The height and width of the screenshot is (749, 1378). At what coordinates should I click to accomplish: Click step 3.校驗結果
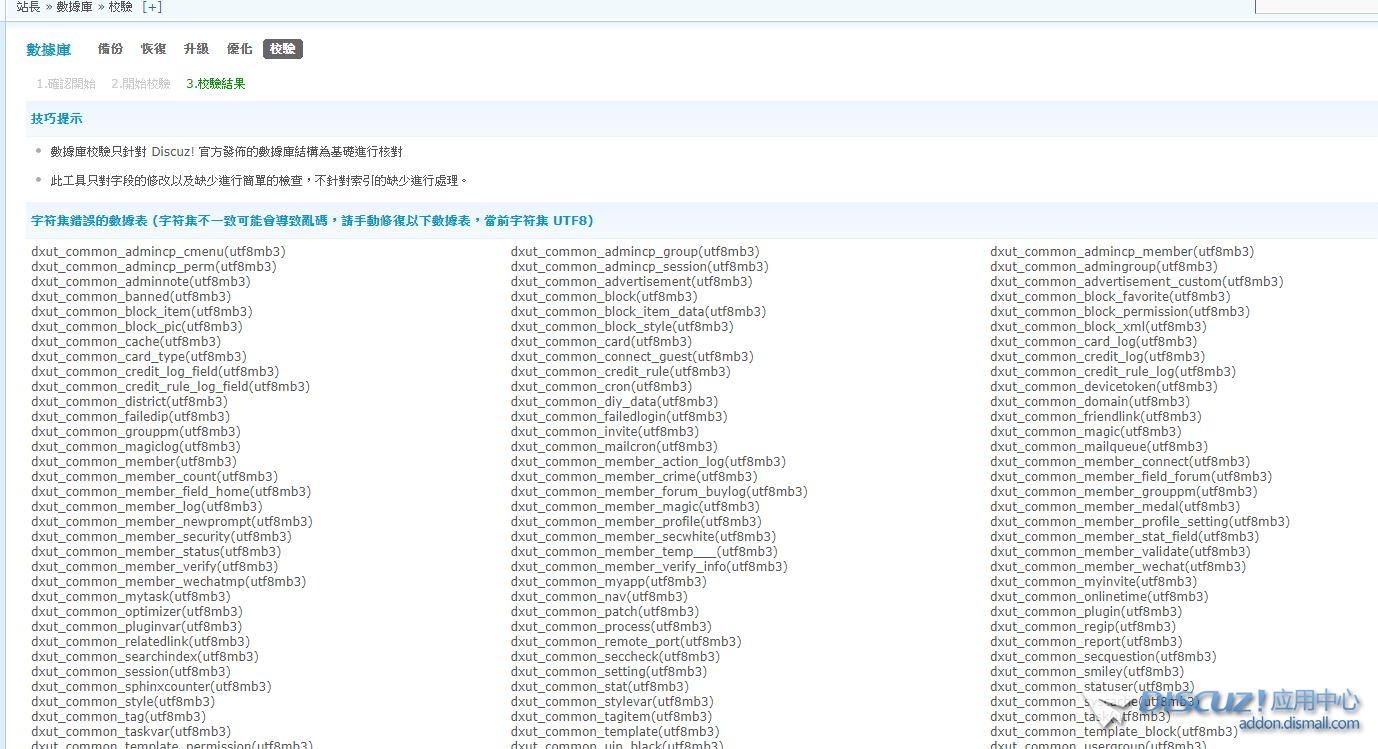coord(215,84)
